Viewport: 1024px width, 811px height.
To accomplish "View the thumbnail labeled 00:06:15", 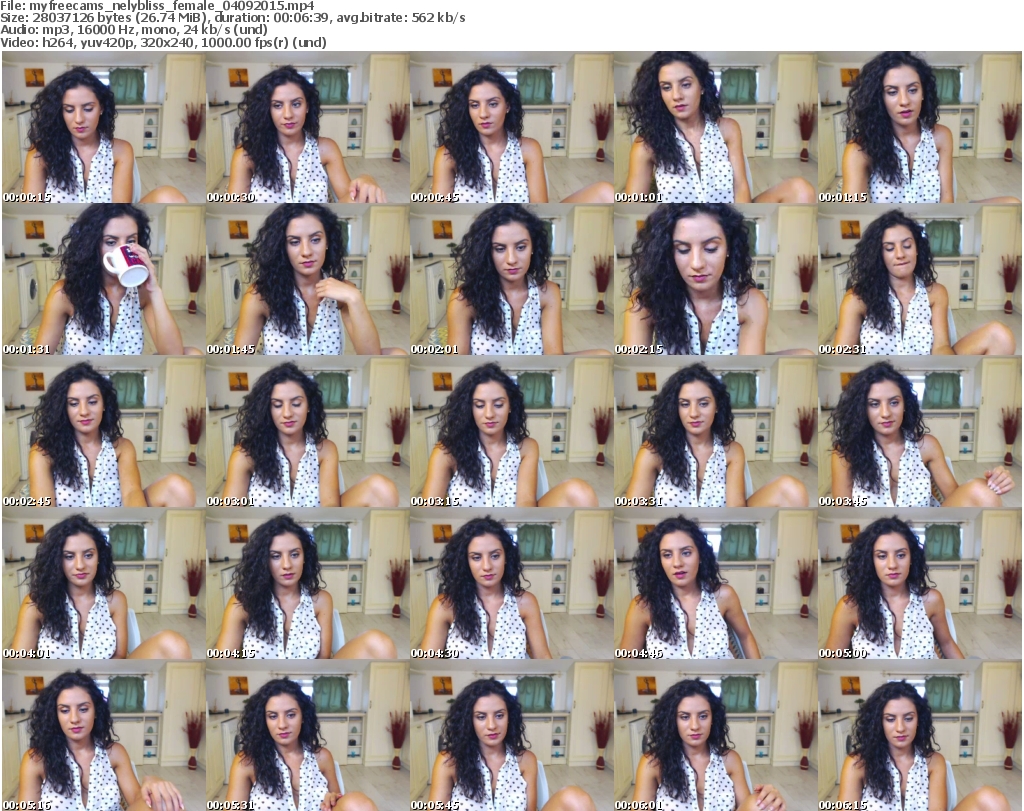I will 920,735.
